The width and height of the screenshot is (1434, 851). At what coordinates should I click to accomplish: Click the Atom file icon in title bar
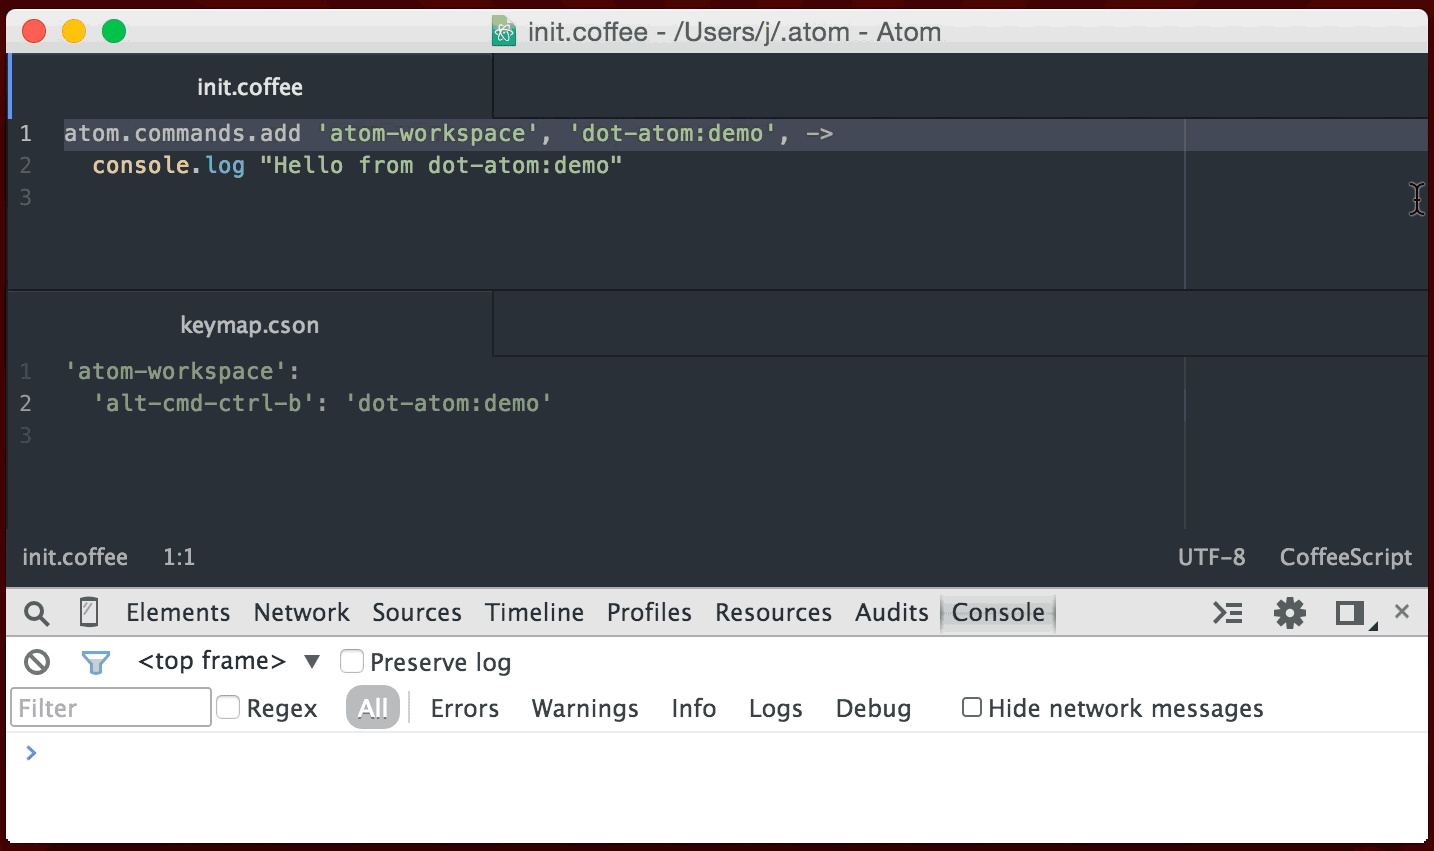[504, 32]
